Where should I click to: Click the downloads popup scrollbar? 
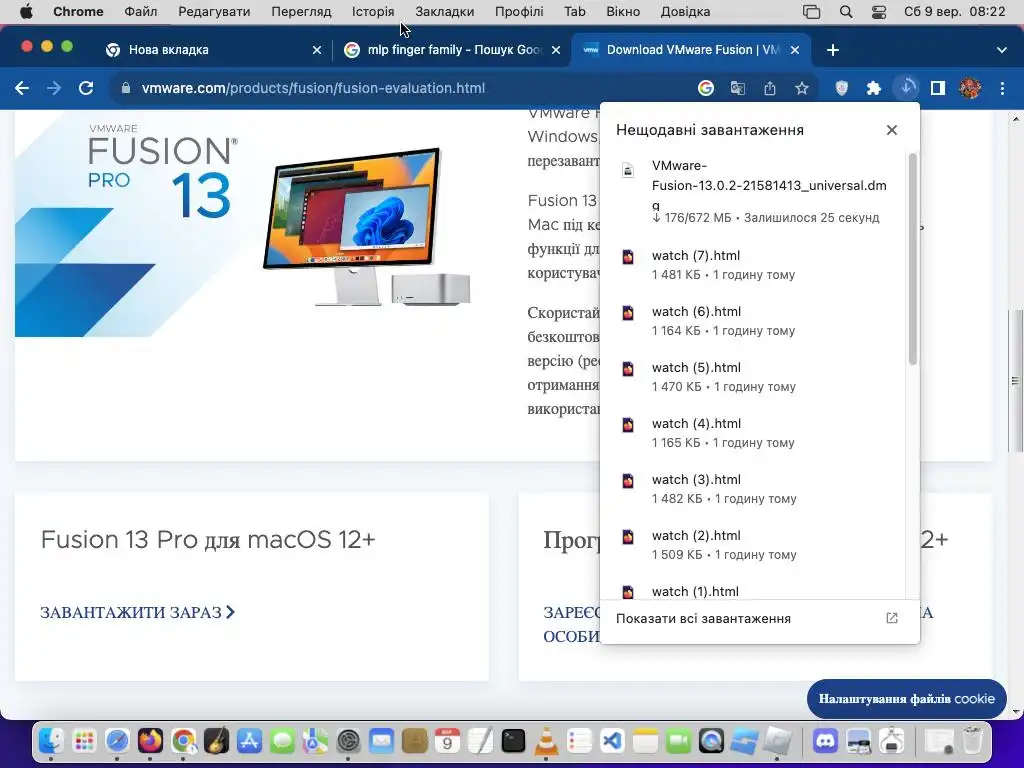coord(912,259)
